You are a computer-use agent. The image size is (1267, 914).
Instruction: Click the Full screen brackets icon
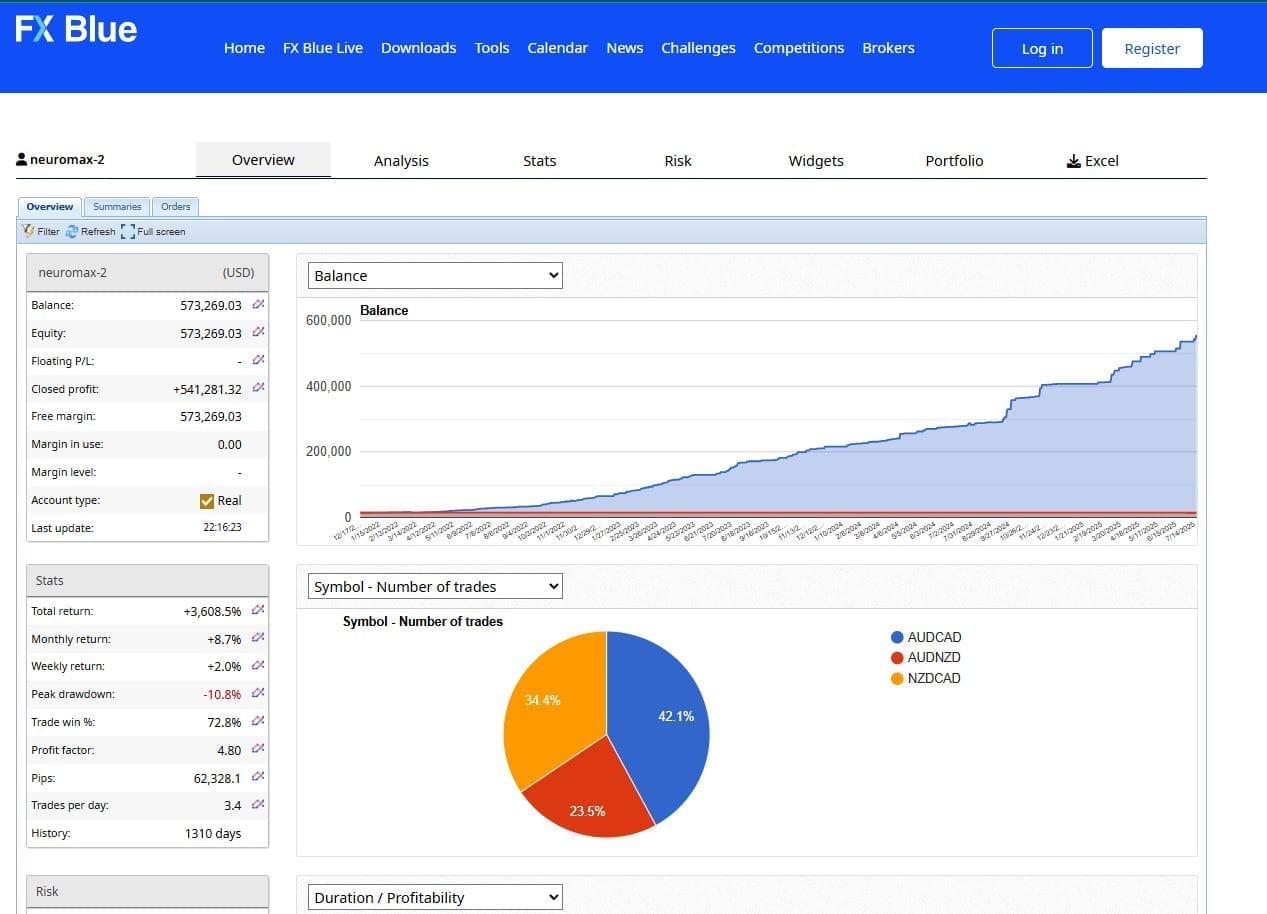(x=128, y=231)
